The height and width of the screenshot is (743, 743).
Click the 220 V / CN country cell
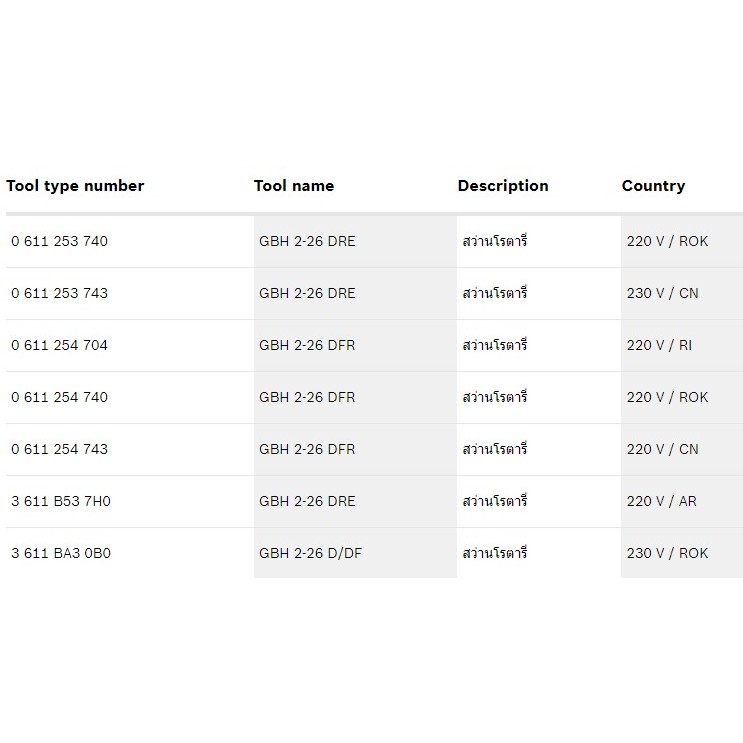tap(662, 449)
